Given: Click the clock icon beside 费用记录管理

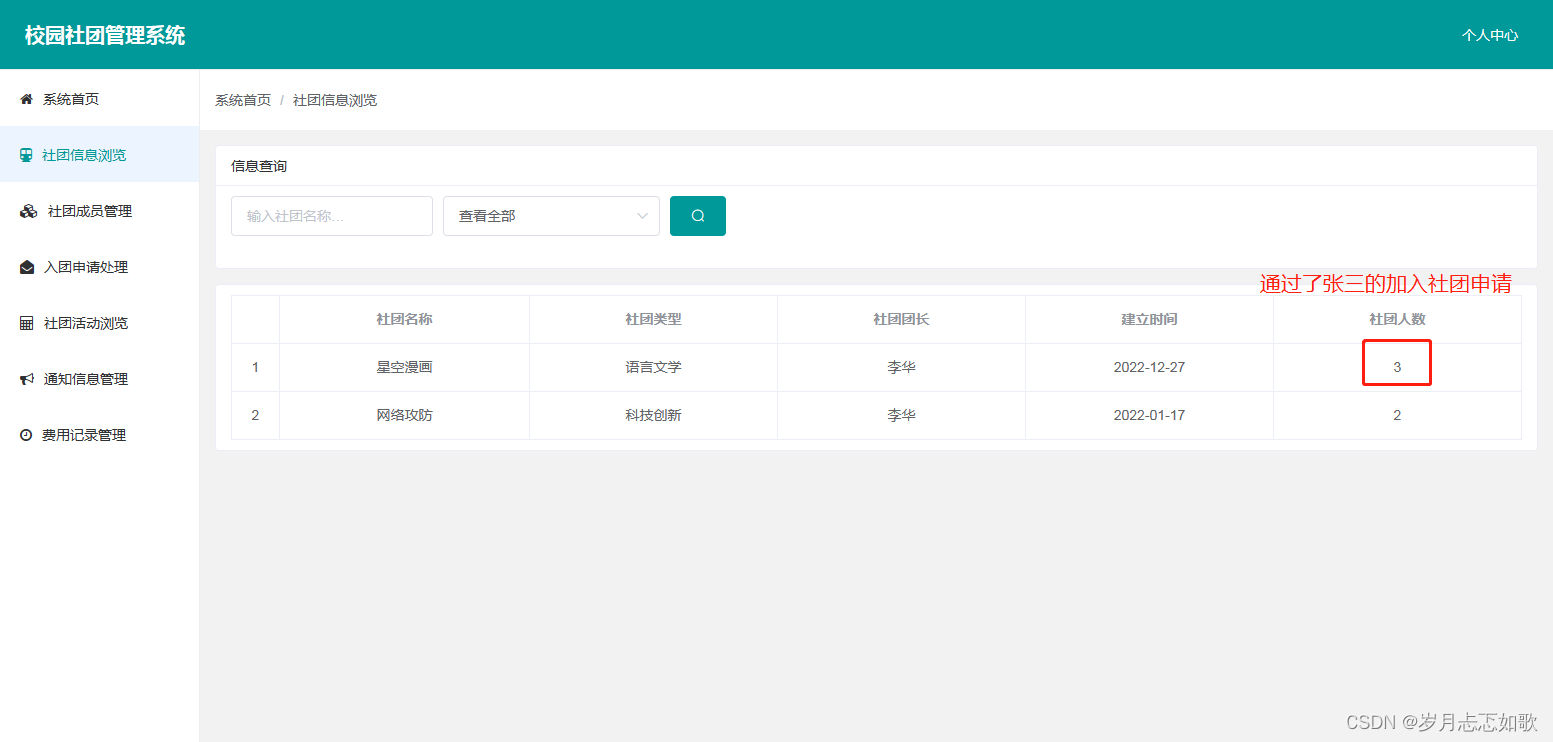Looking at the screenshot, I should click(26, 435).
